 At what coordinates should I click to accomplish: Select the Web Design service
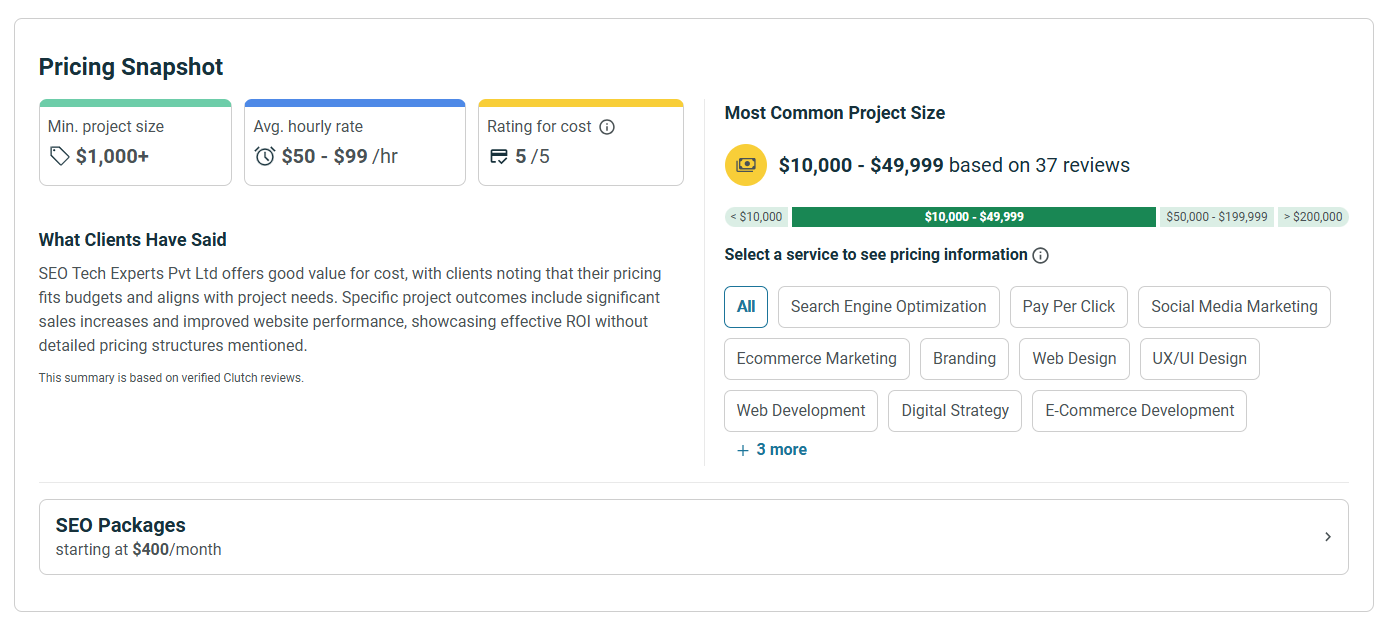click(x=1074, y=359)
